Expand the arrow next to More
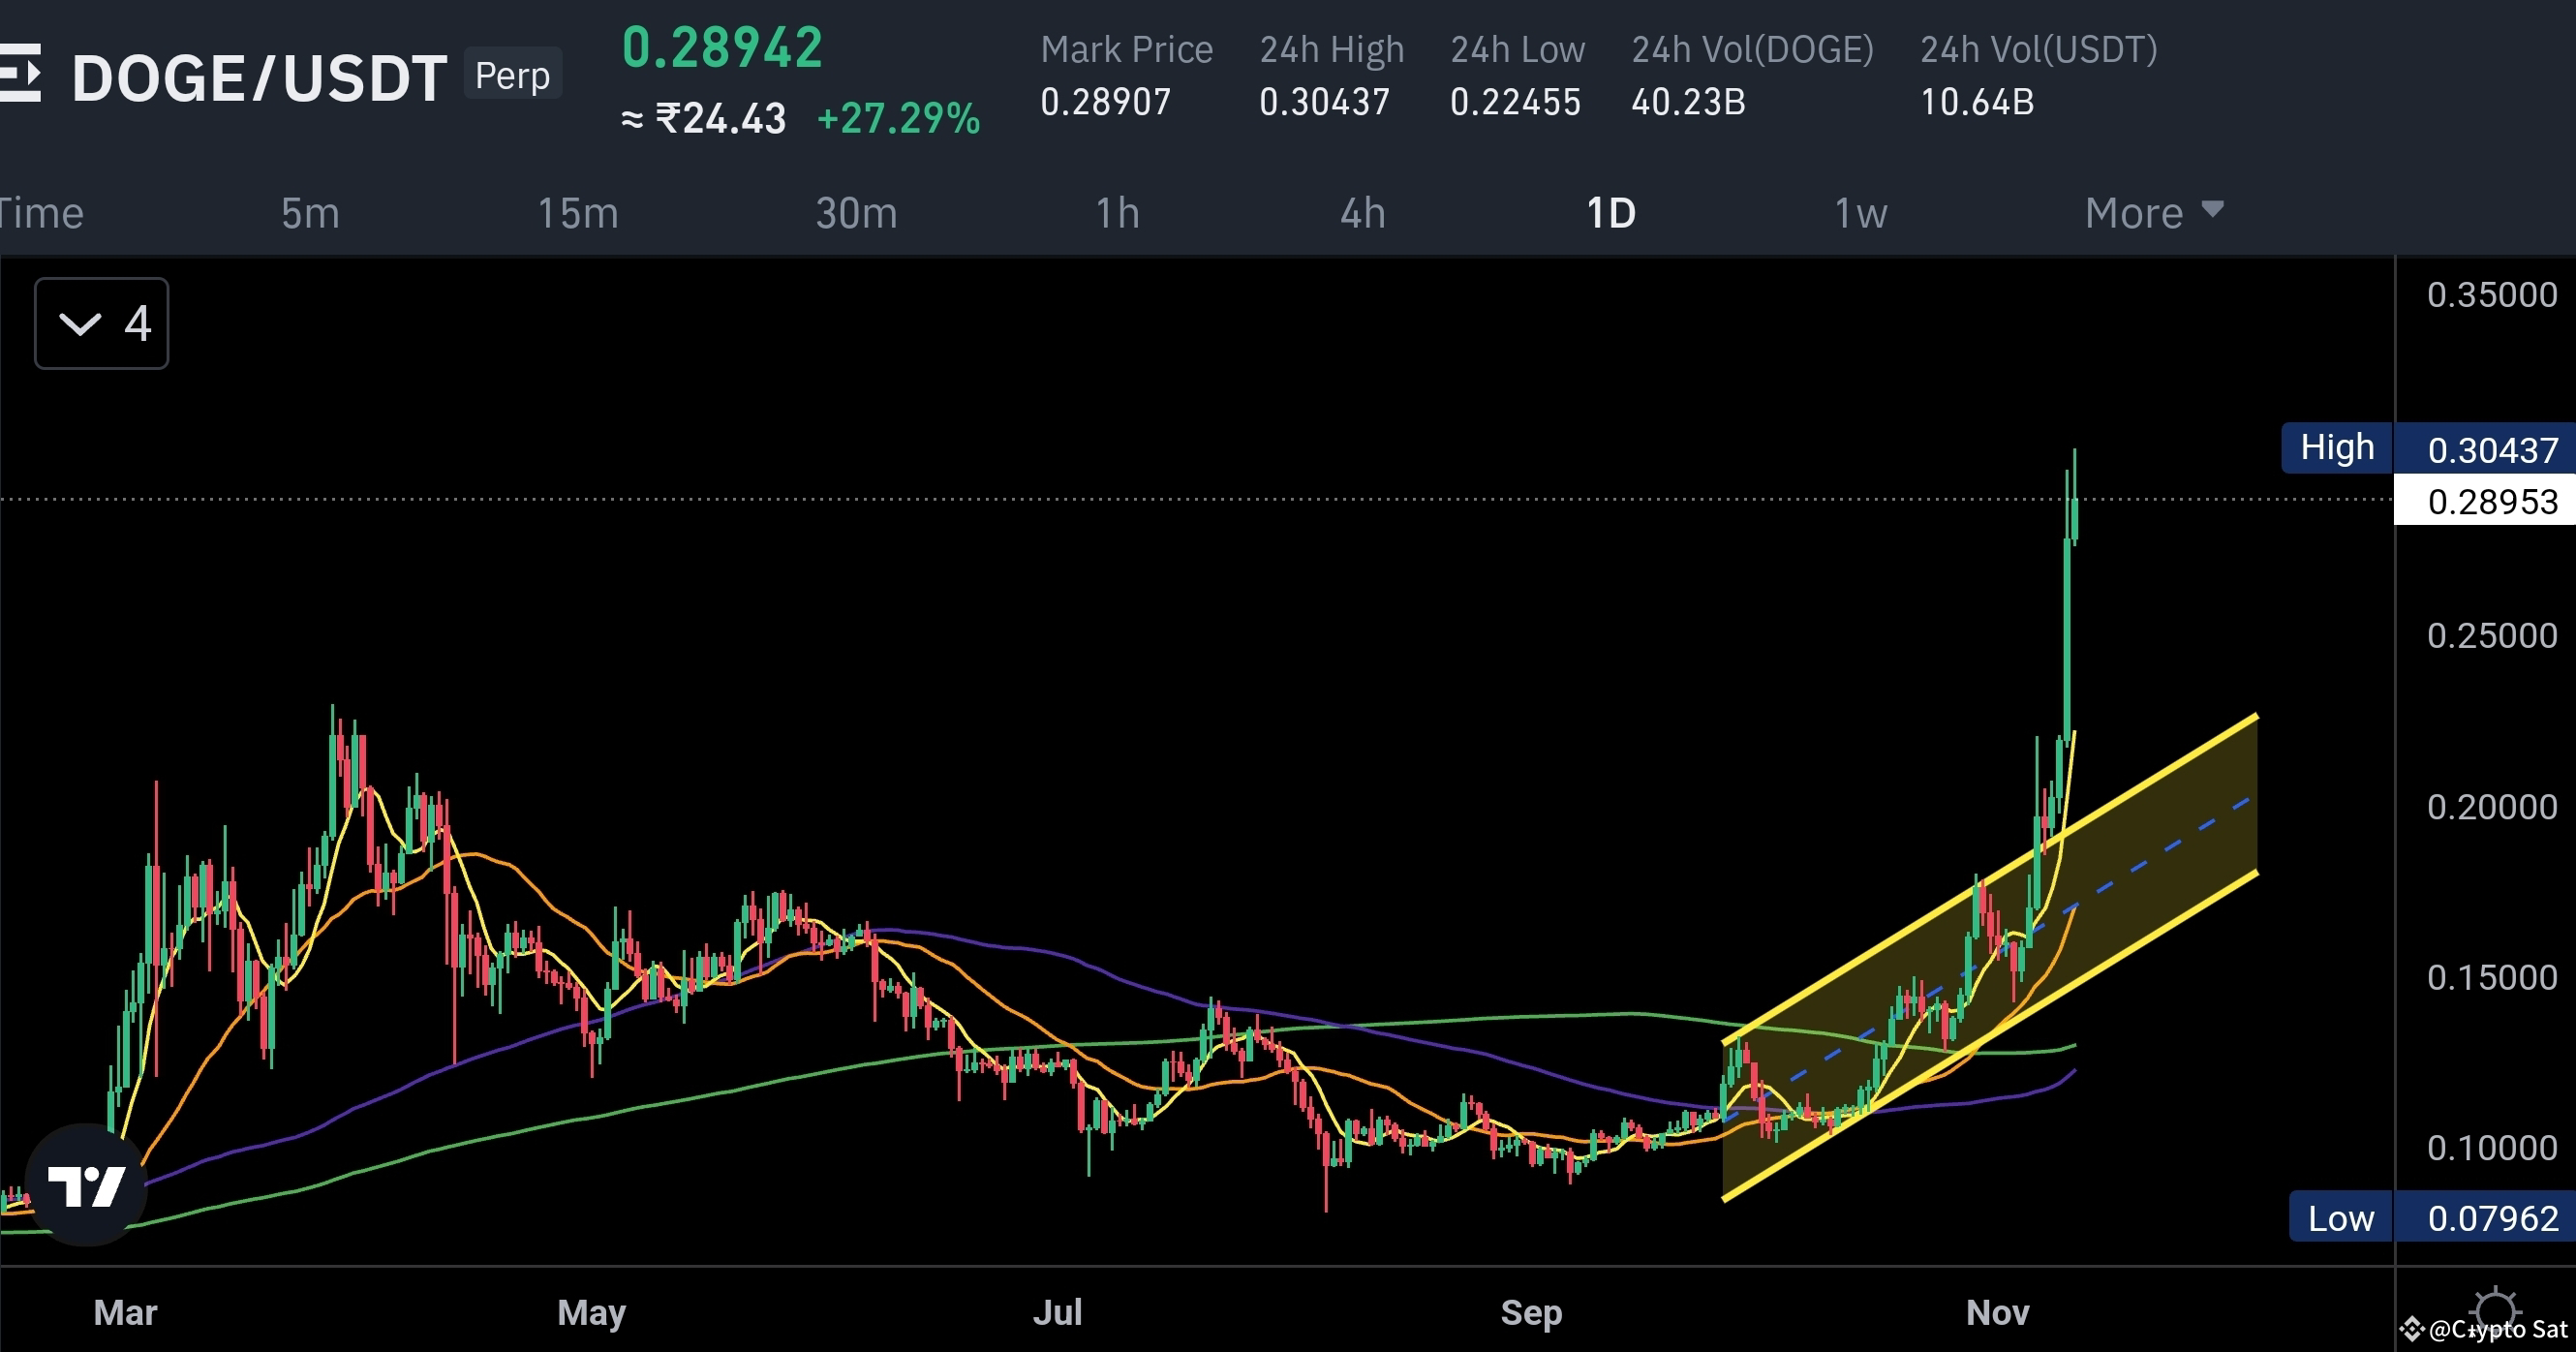This screenshot has width=2576, height=1352. (2213, 212)
